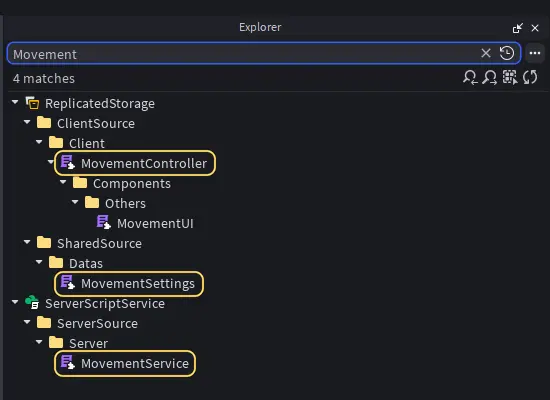Refresh search results icon
Screen dimensions: 550x400
pyautogui.click(x=530, y=78)
